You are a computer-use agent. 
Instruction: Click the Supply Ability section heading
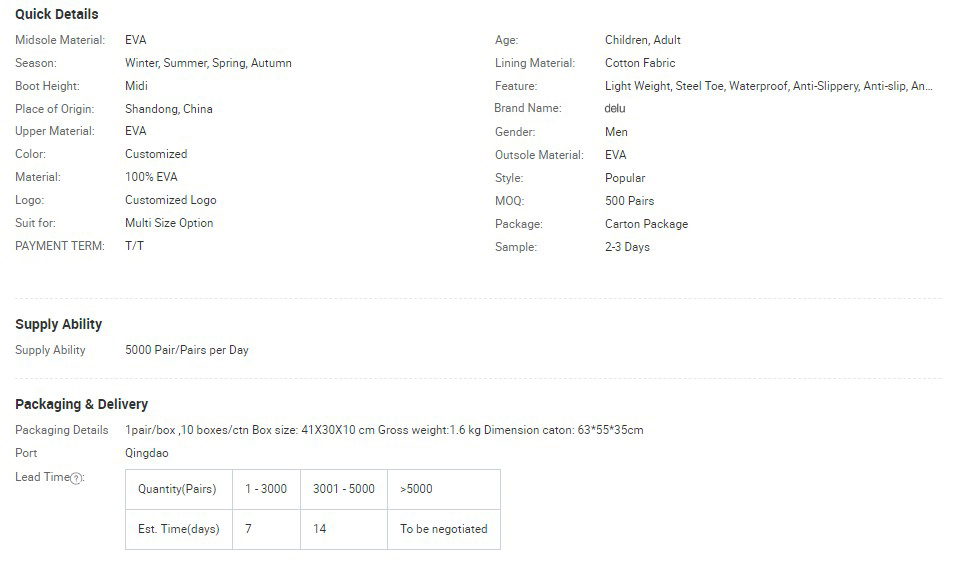point(59,324)
